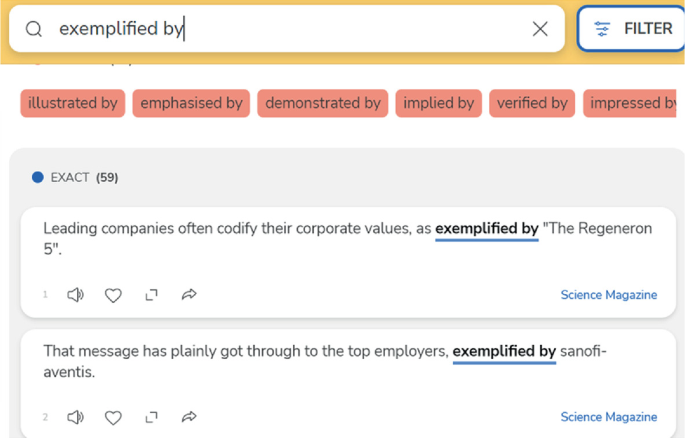Choose the "demonstrated by" suggestion
Viewport: 685px width, 438px height.
pyautogui.click(x=323, y=103)
